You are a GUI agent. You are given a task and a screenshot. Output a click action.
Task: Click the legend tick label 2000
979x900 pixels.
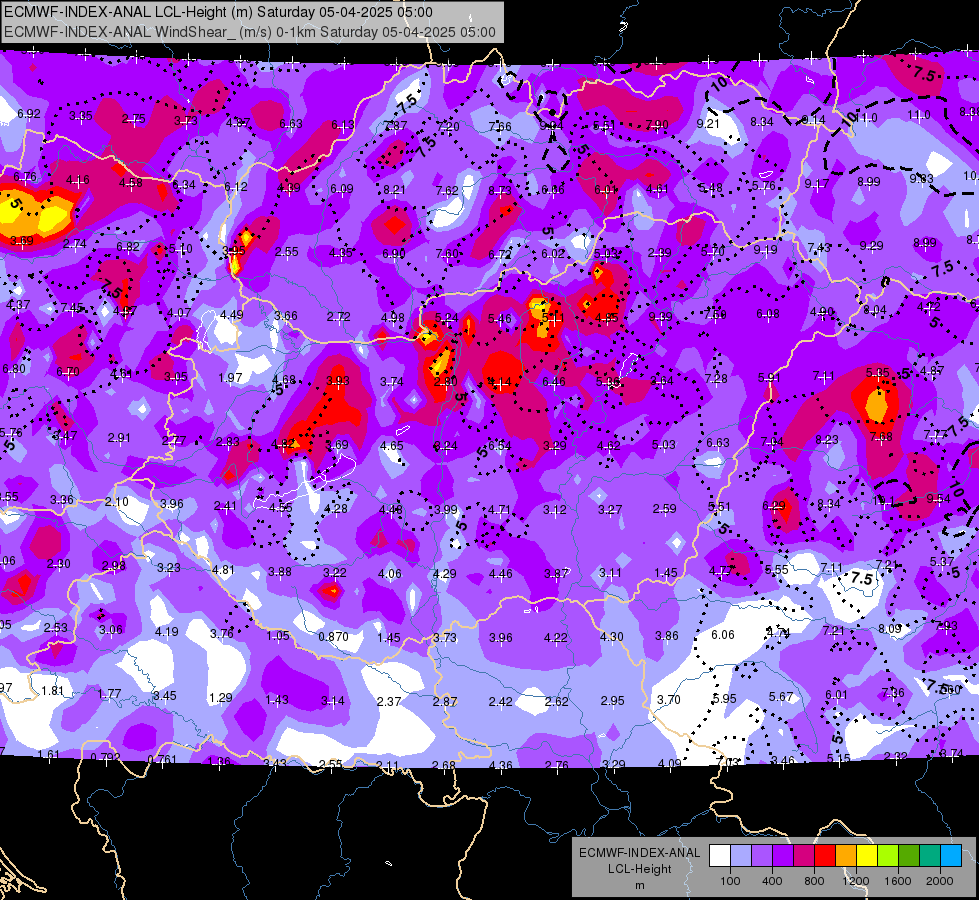(x=940, y=881)
